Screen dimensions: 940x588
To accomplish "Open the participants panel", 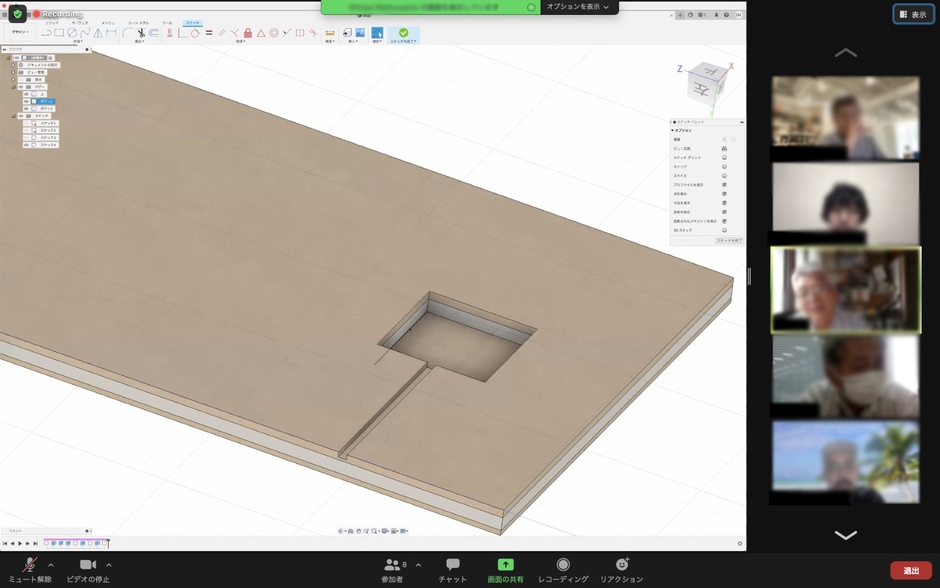I will coord(392,566).
